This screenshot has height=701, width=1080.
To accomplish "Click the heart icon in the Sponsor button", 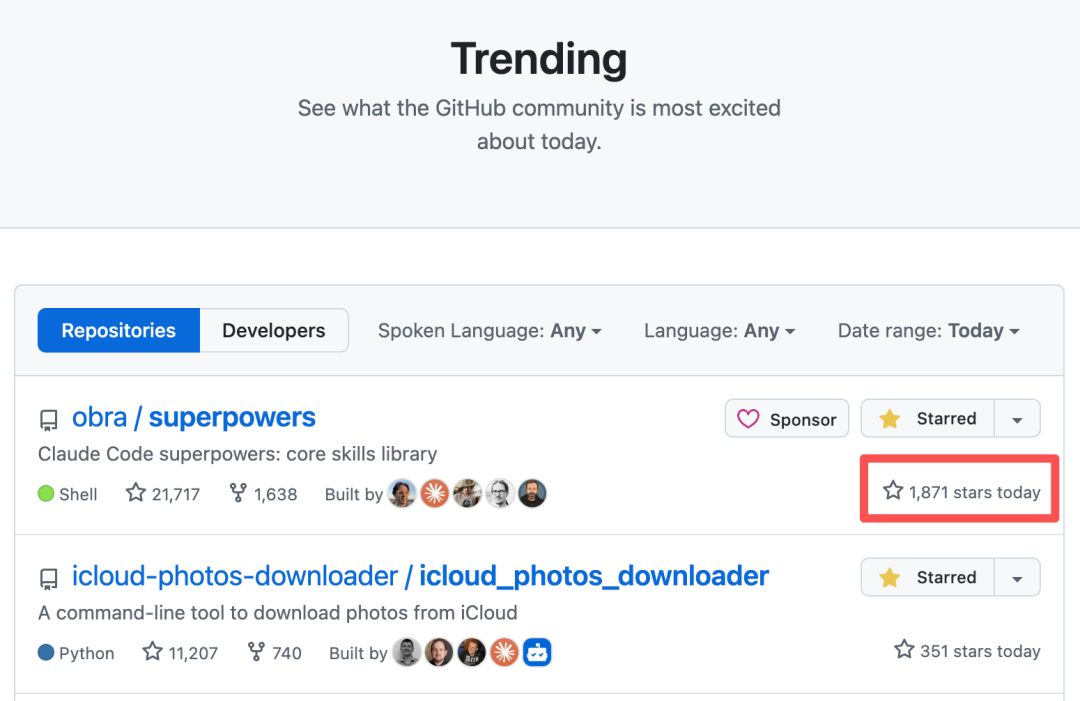I will click(x=748, y=418).
